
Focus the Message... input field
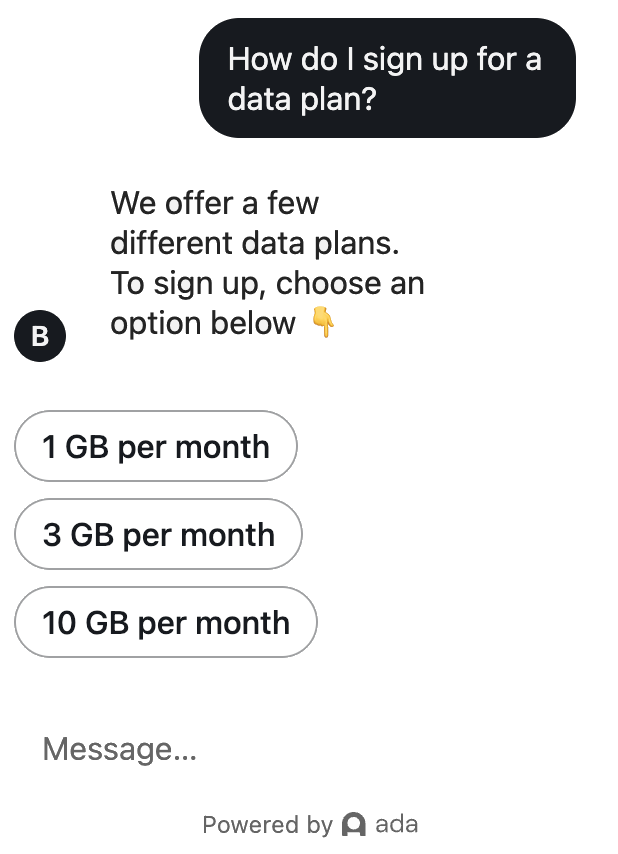tap(300, 749)
